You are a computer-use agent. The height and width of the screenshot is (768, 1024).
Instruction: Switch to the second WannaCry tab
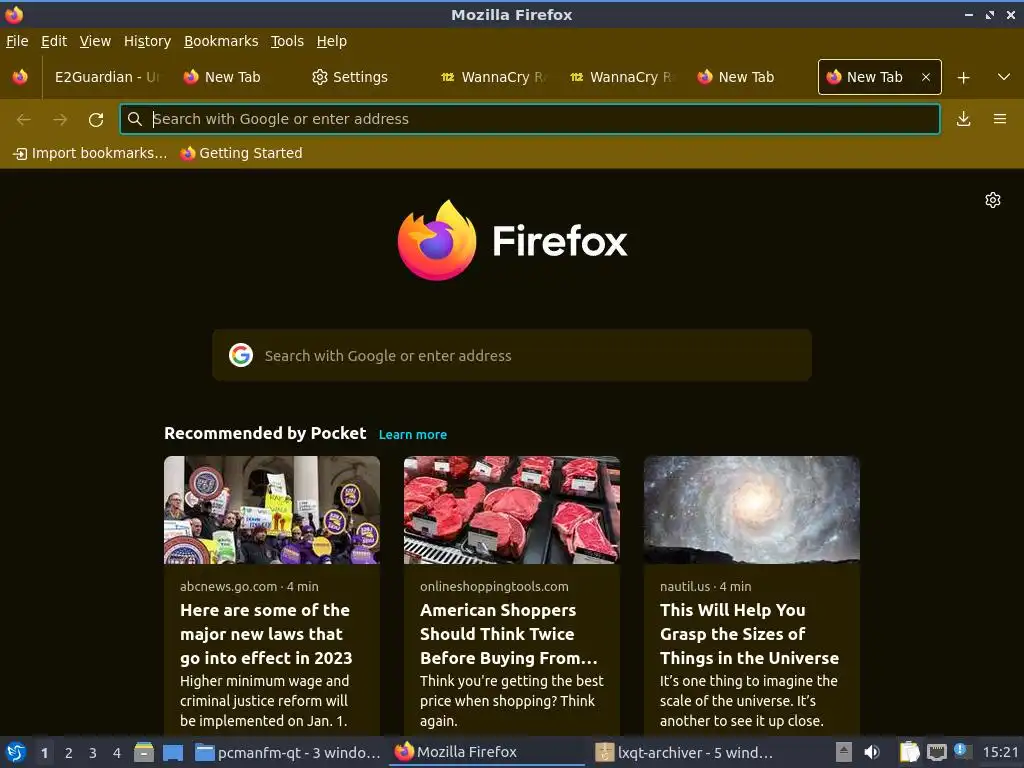tap(622, 77)
